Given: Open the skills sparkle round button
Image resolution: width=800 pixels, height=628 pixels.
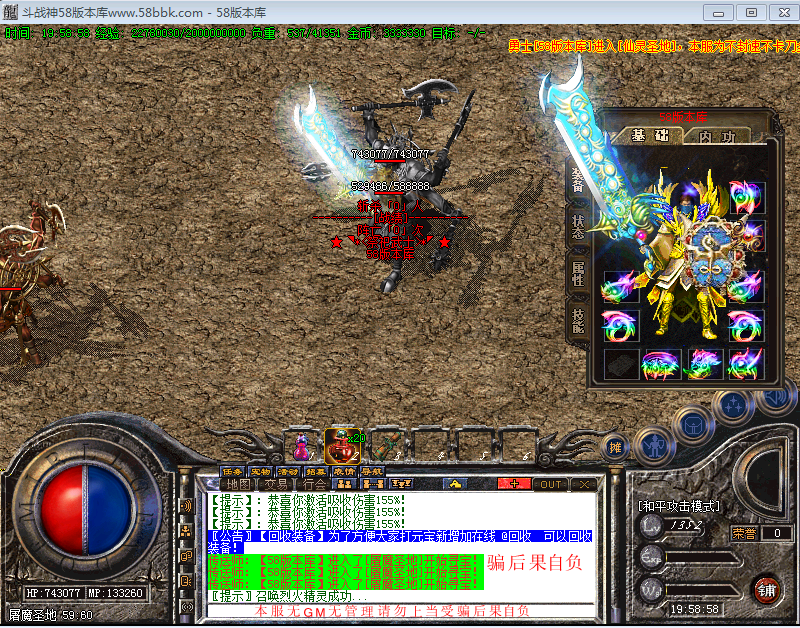Looking at the screenshot, I should (733, 406).
